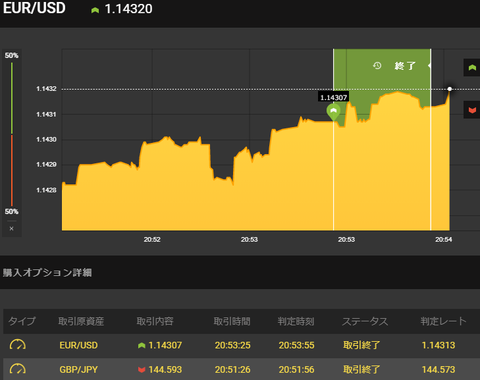Click the ステータス column header
Image resolution: width=480 pixels, height=380 pixels.
pyautogui.click(x=365, y=321)
